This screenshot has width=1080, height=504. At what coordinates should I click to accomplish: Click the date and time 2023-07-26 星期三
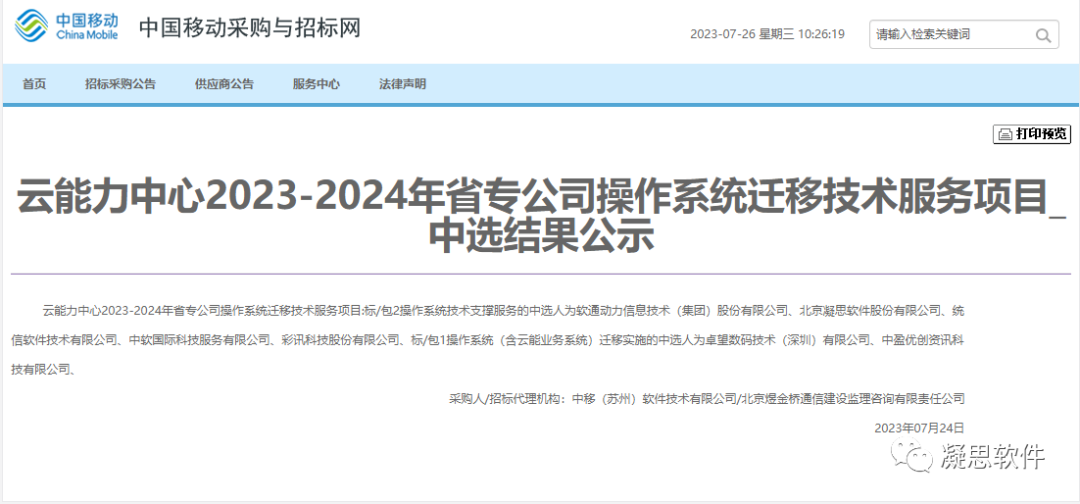(767, 34)
